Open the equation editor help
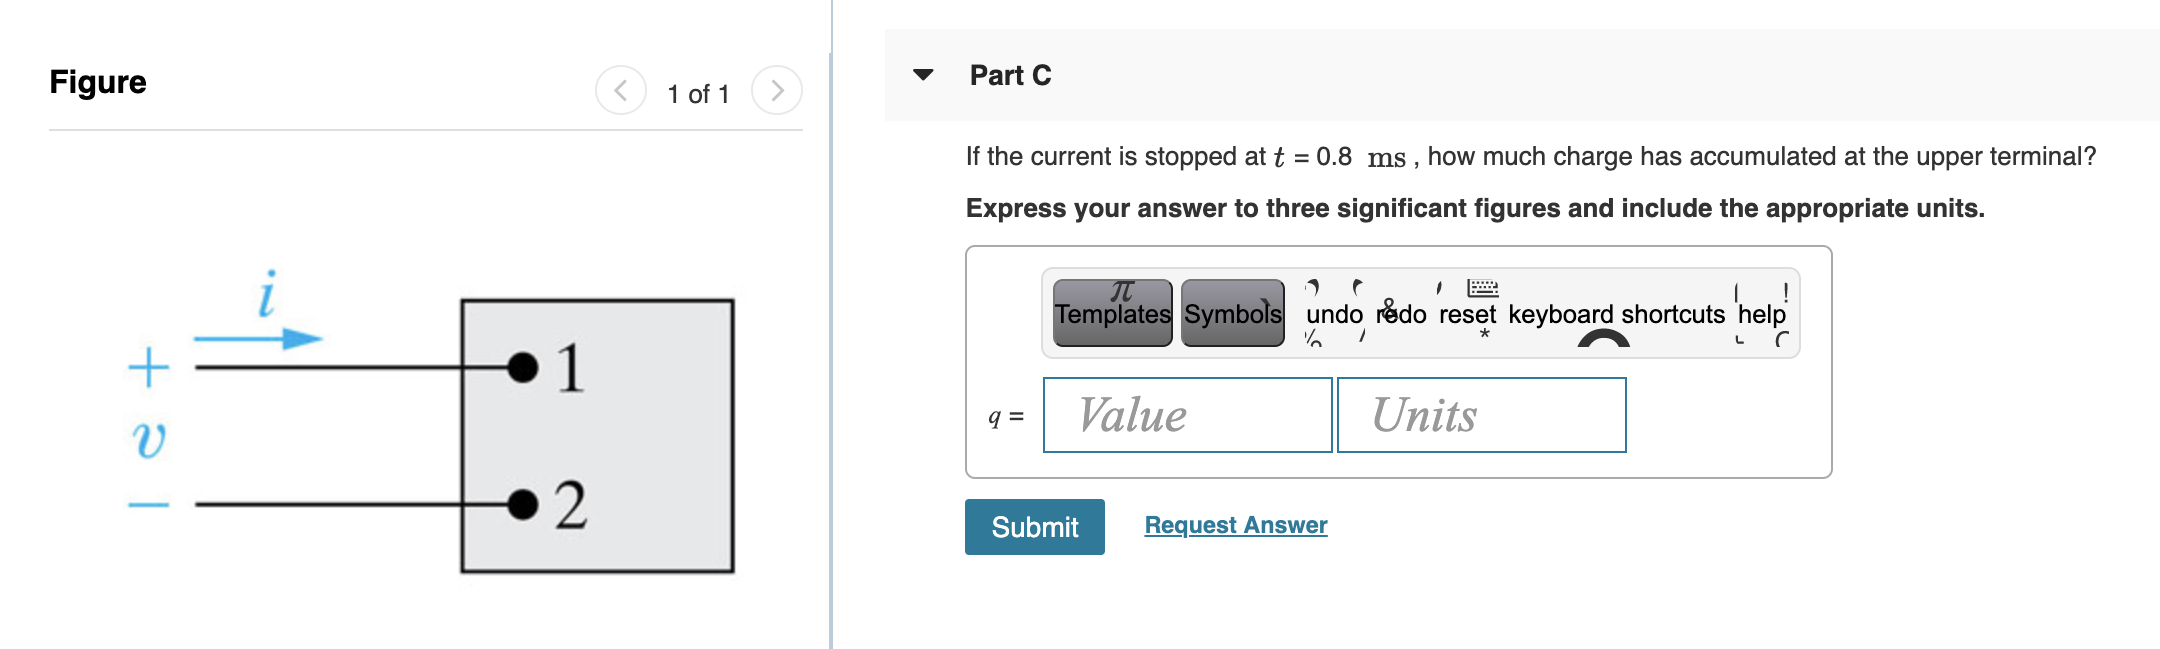 [1764, 314]
